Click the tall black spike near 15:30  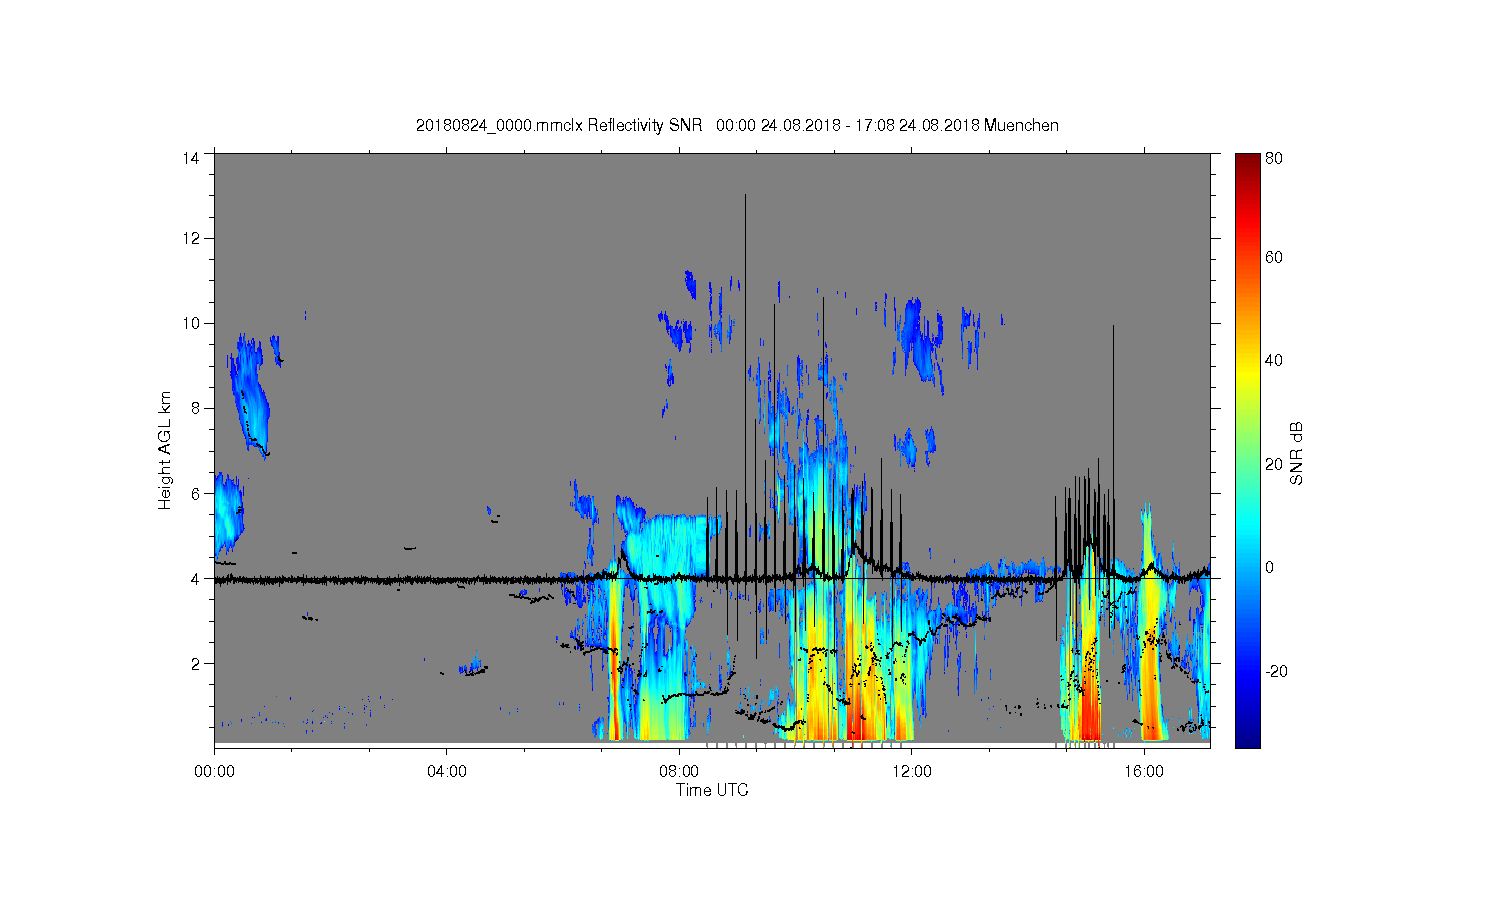point(1113,450)
